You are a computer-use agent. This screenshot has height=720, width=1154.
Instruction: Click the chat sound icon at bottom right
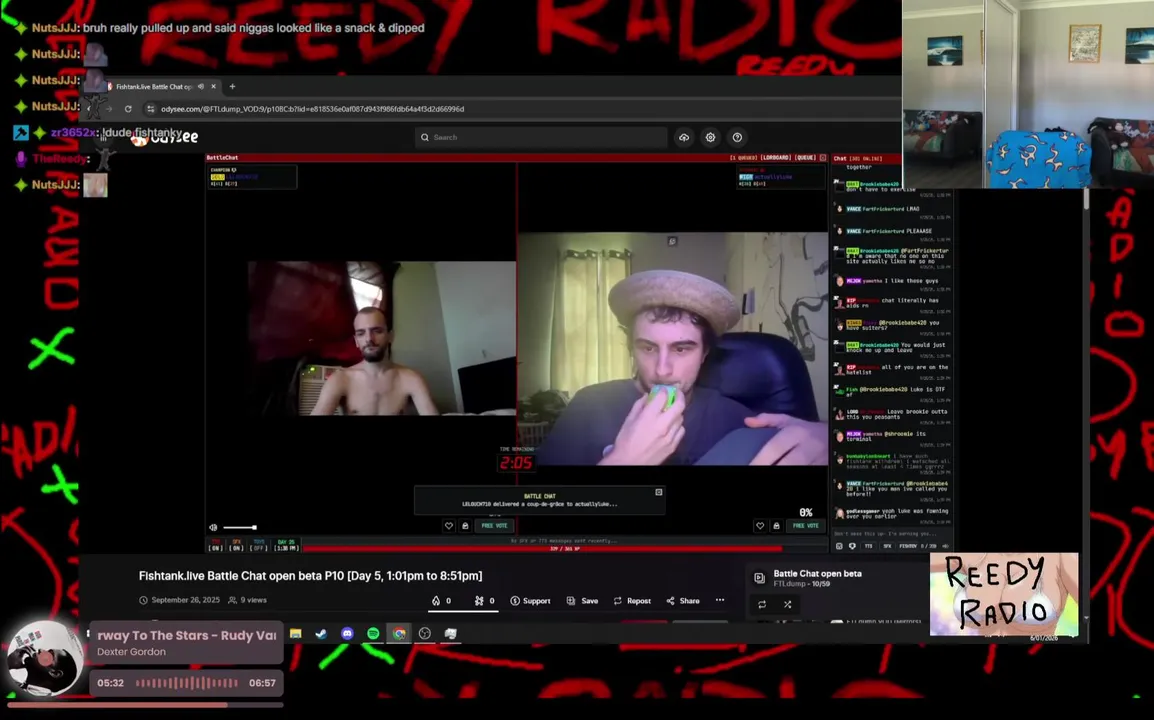click(946, 546)
